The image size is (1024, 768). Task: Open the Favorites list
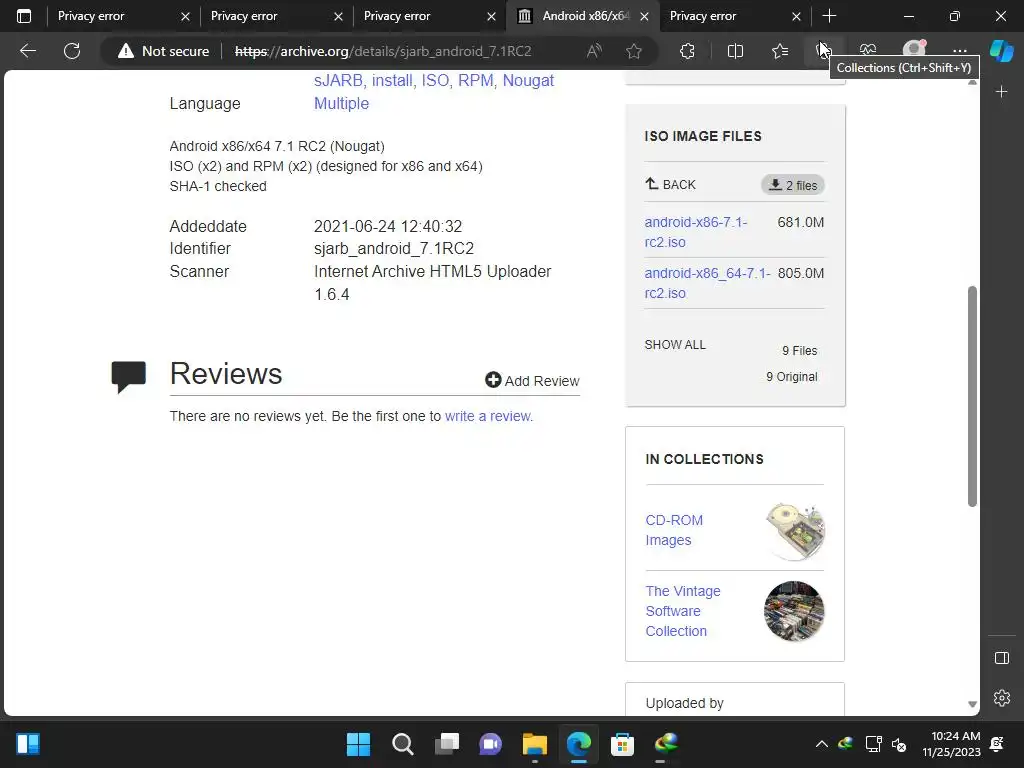[780, 51]
